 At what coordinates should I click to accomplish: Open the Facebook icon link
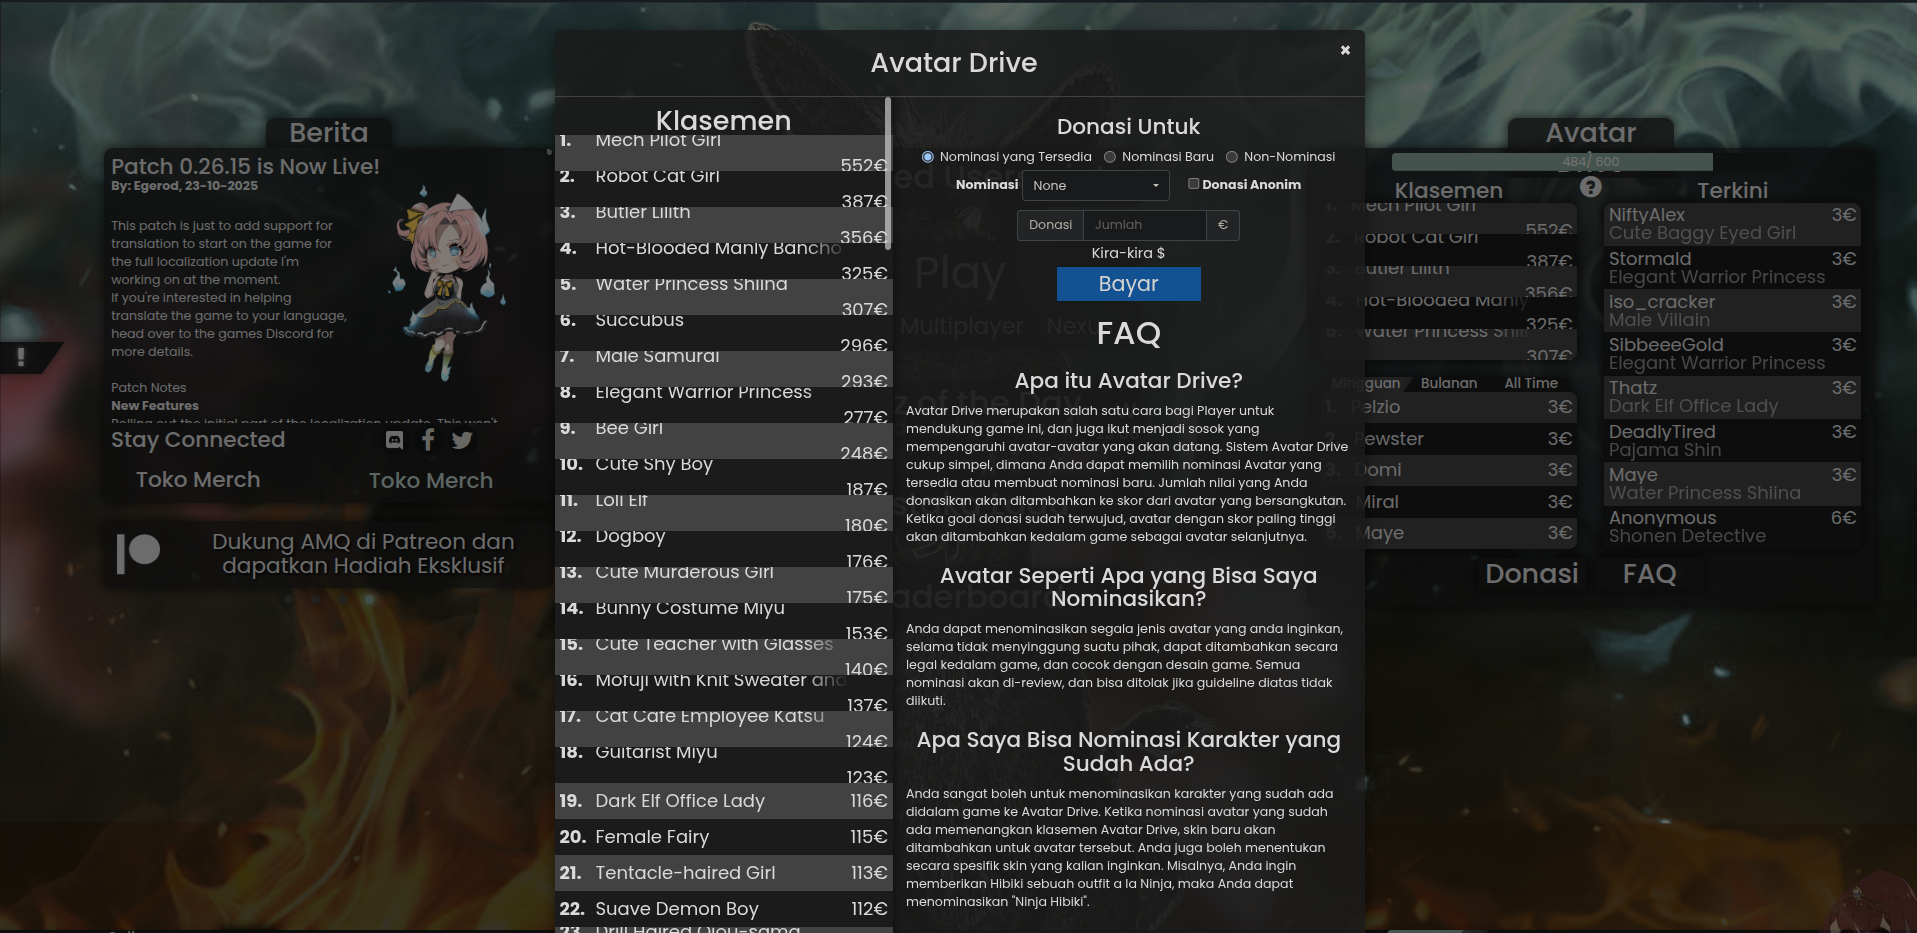[428, 440]
